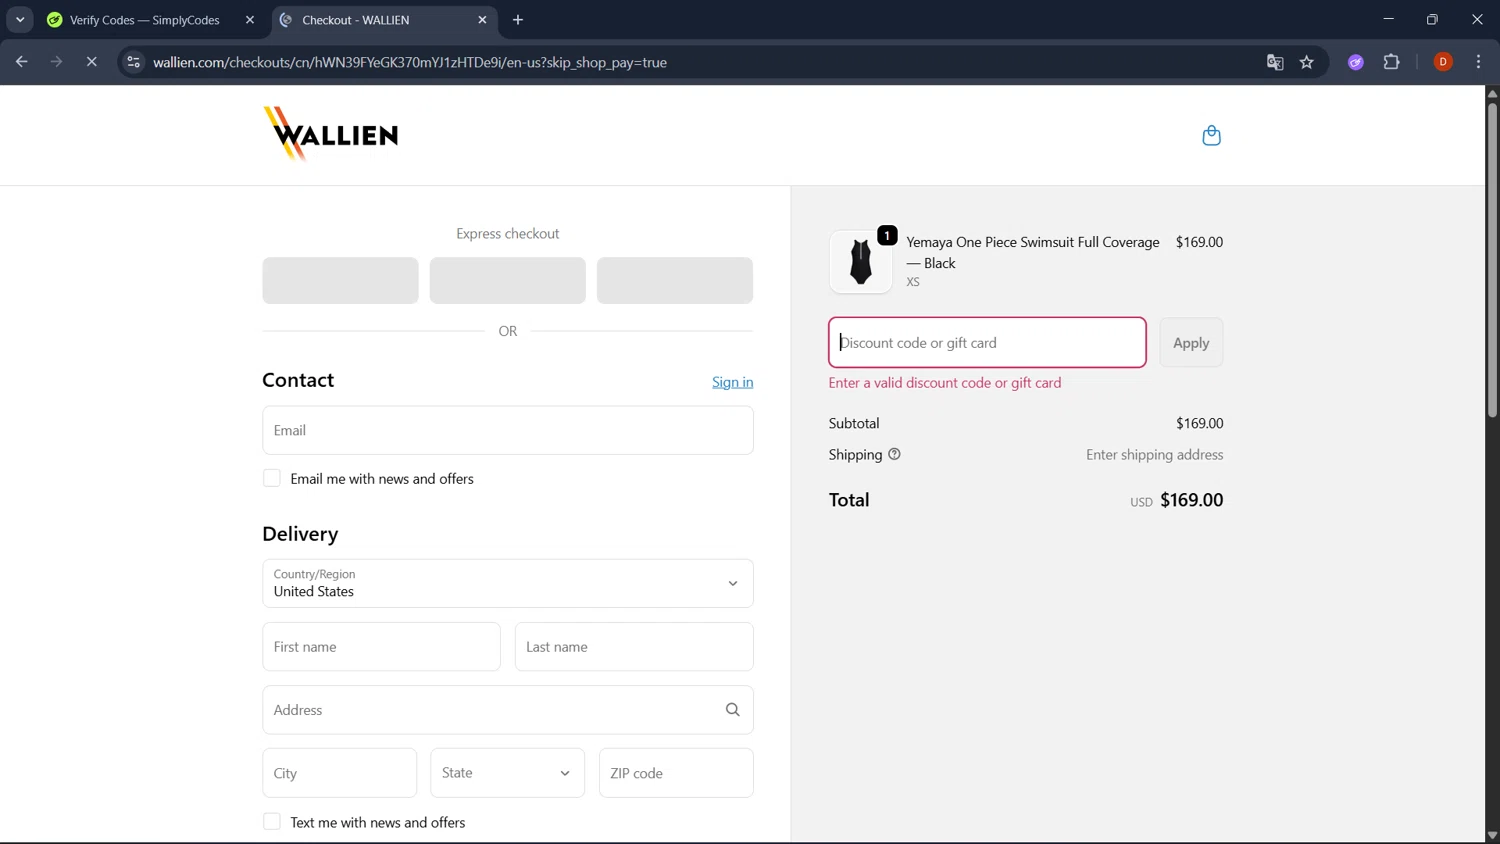Bookmark this page with the star icon
The image size is (1500, 844).
pos(1307,62)
